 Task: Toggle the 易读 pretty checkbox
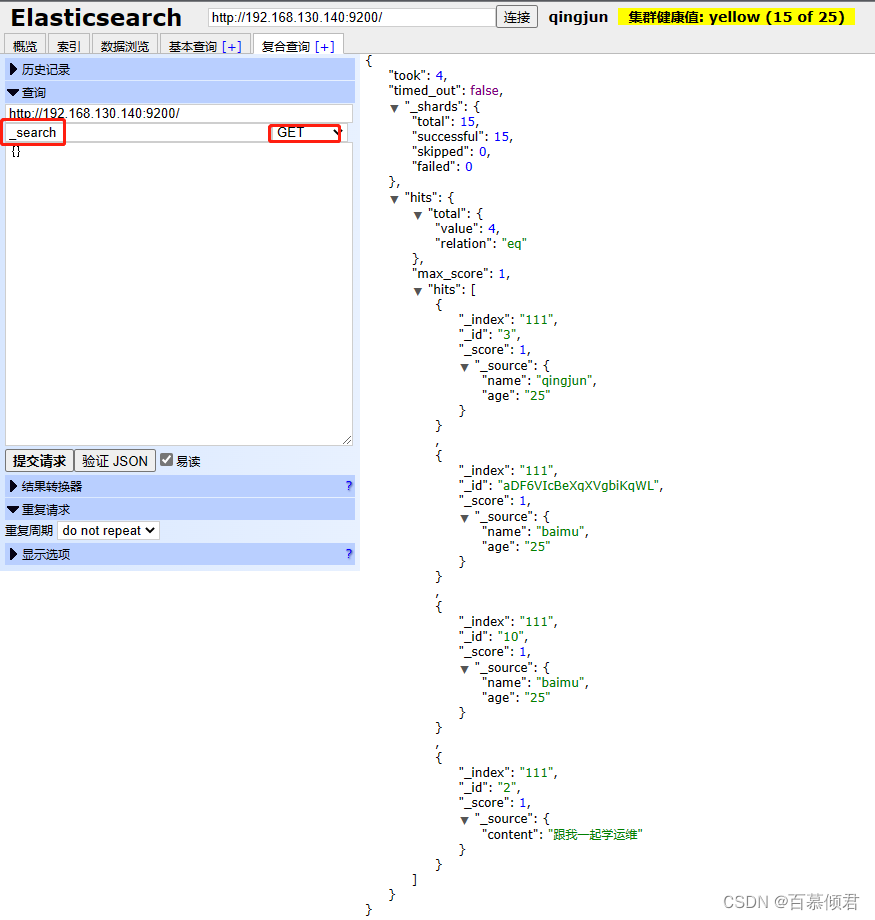(167, 459)
